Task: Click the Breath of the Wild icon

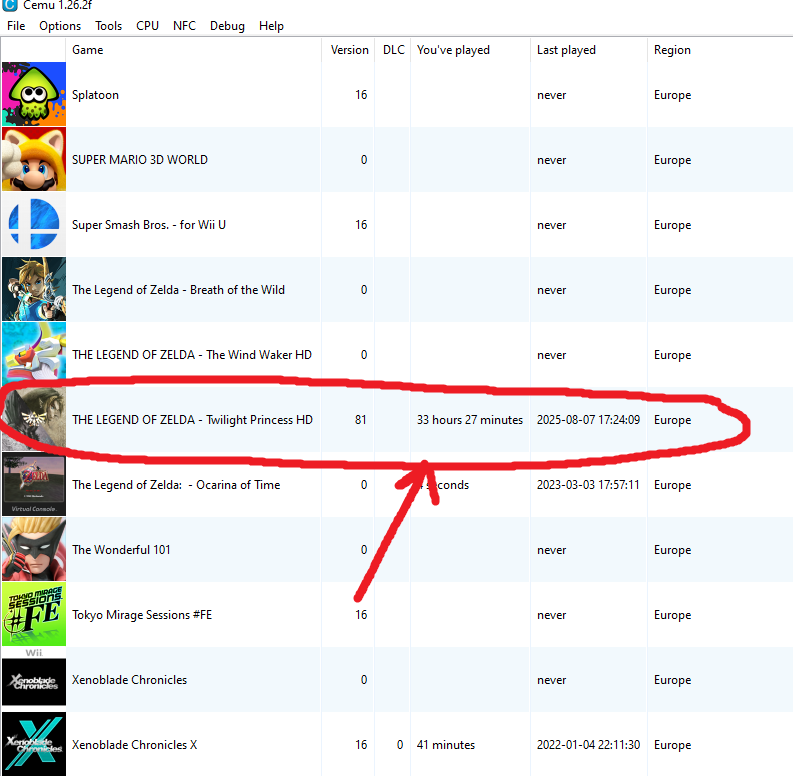Action: click(x=34, y=289)
